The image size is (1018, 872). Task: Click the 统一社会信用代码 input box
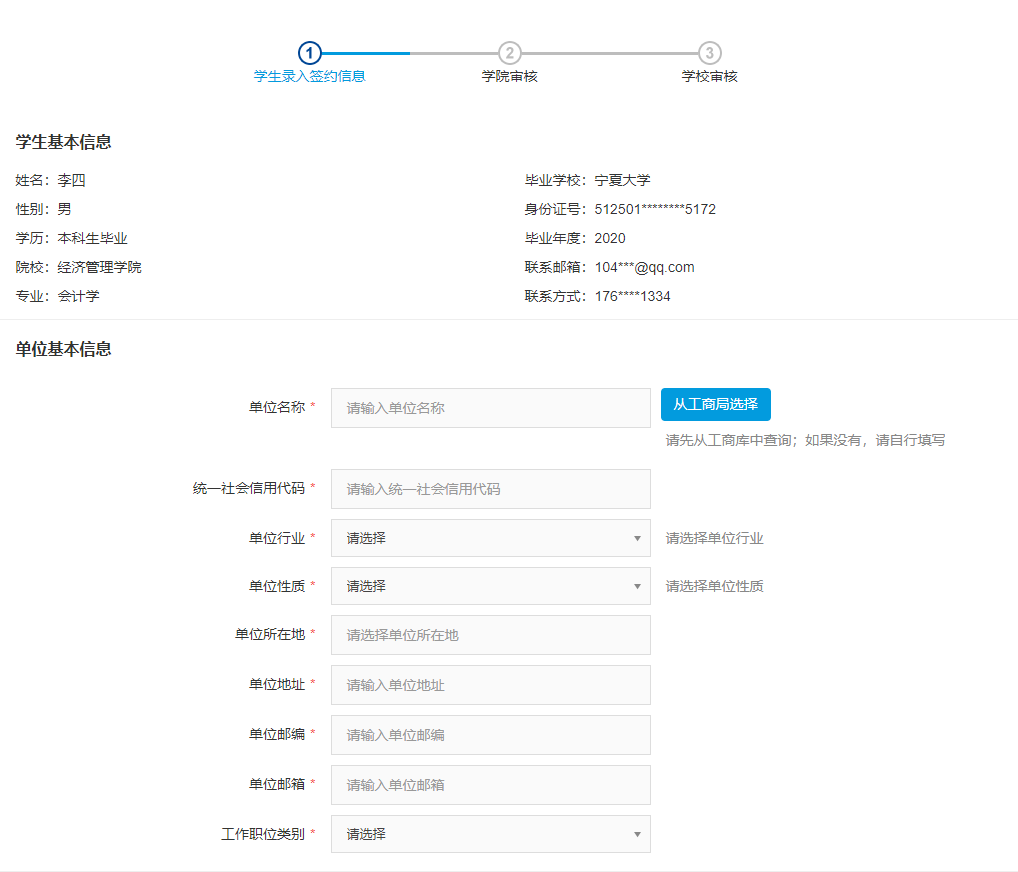tap(490, 489)
